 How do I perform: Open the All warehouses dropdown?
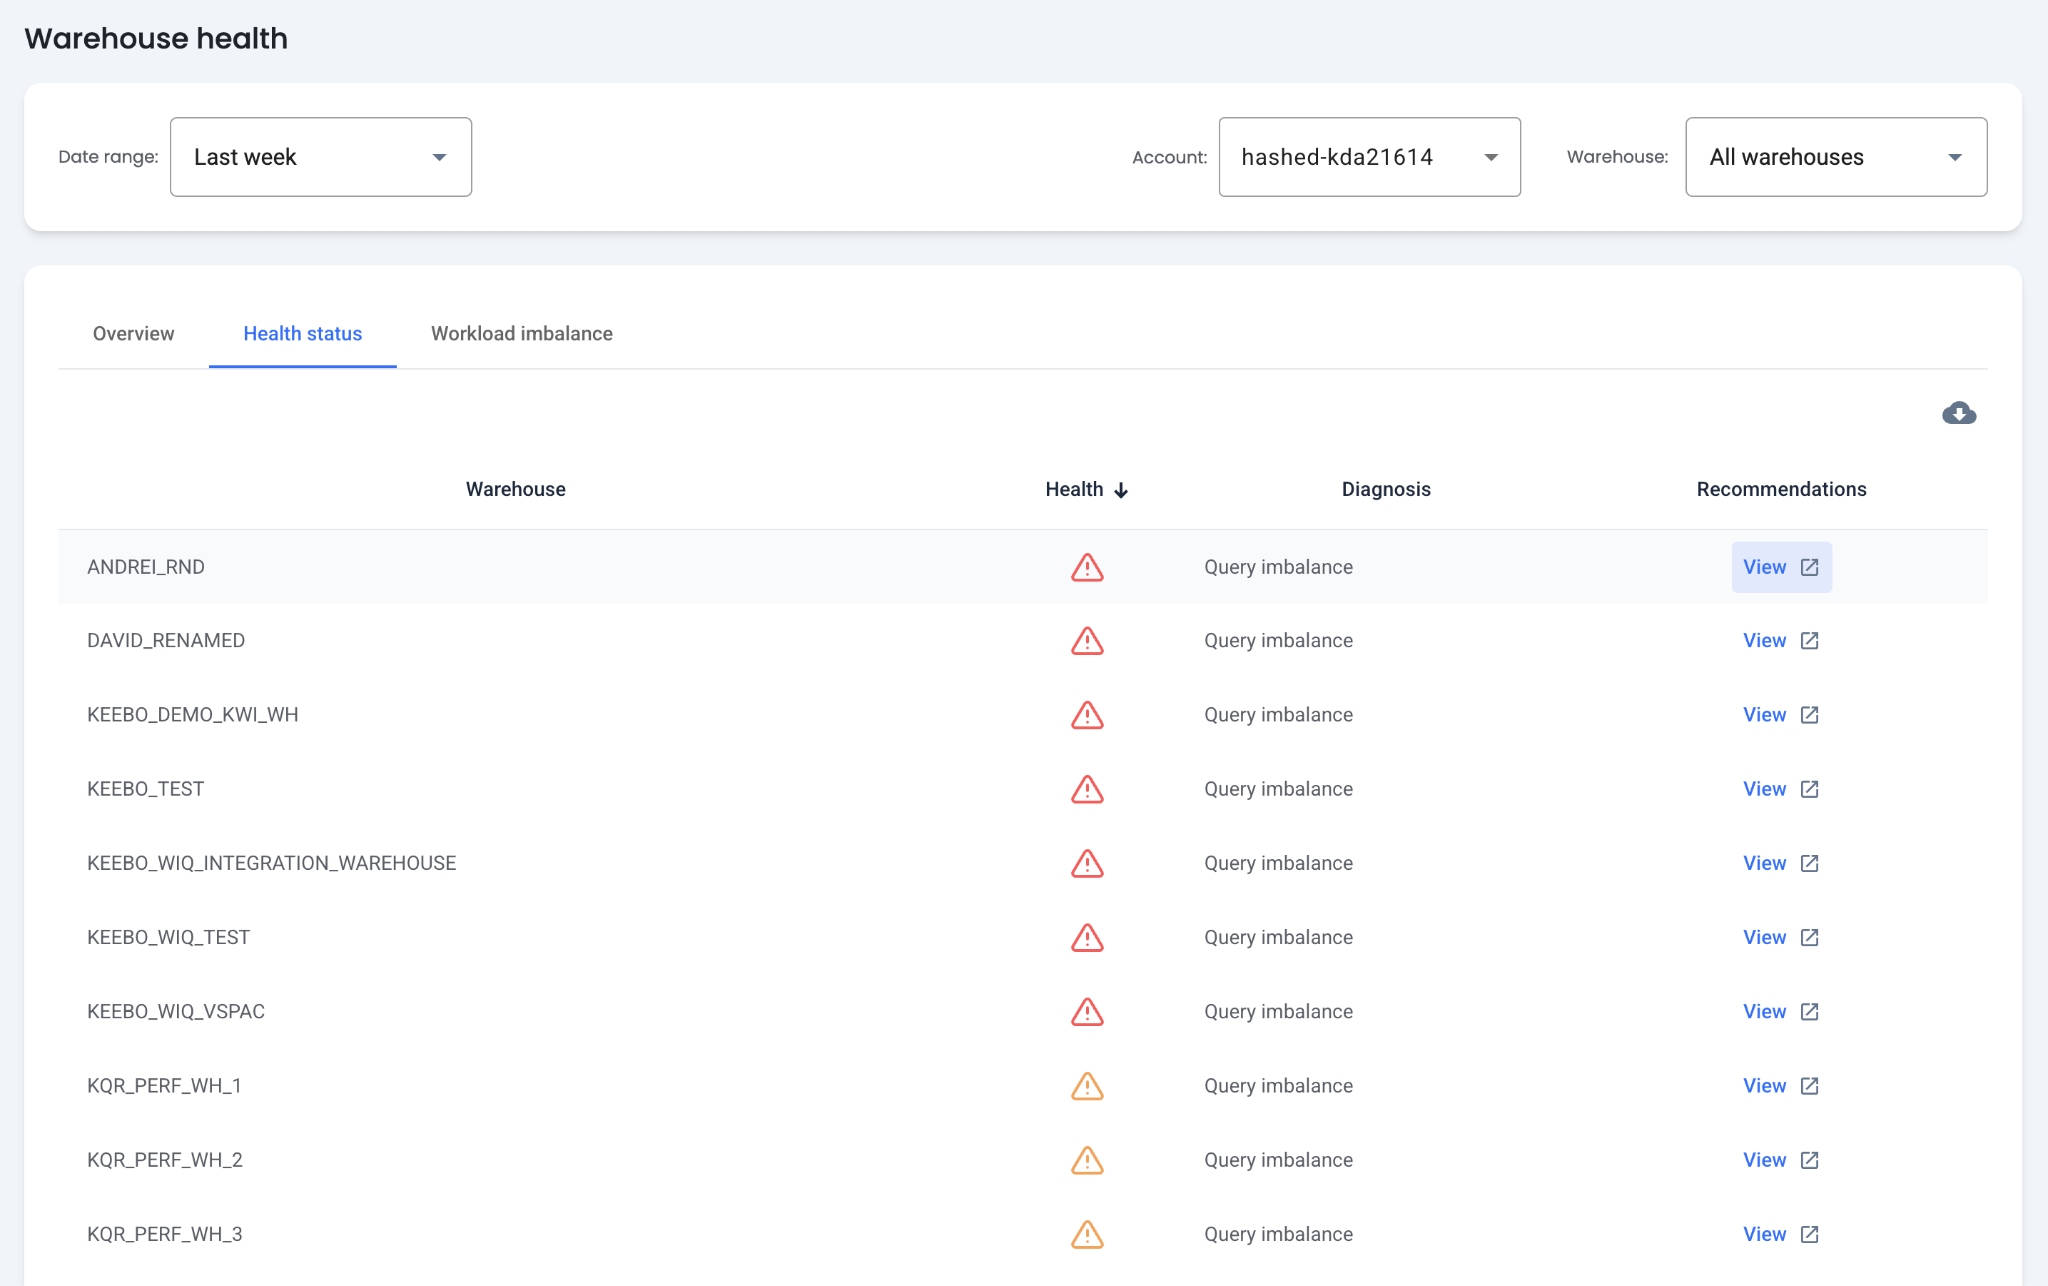pyautogui.click(x=1835, y=157)
